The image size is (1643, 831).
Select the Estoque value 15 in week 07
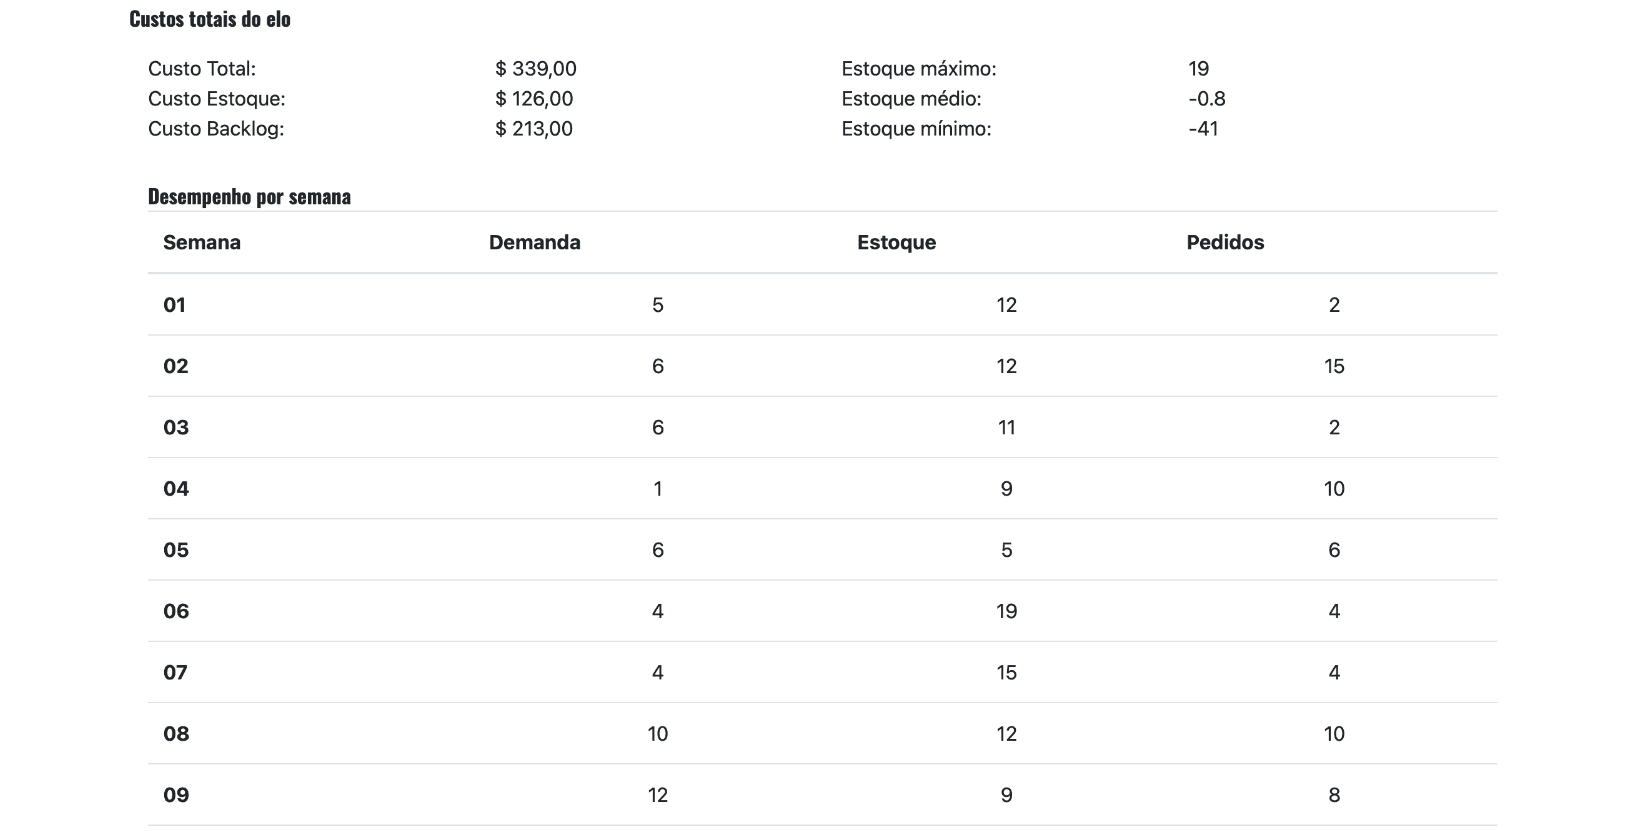pyautogui.click(x=1006, y=673)
